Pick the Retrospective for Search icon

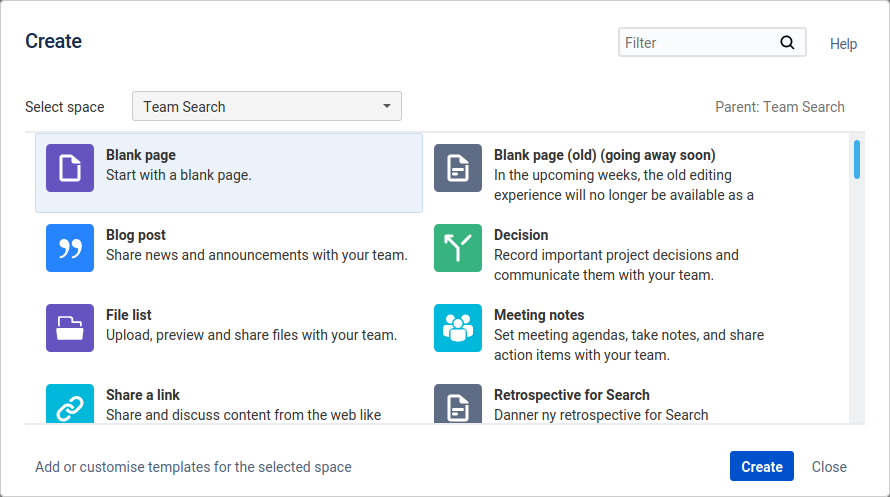[x=458, y=404]
